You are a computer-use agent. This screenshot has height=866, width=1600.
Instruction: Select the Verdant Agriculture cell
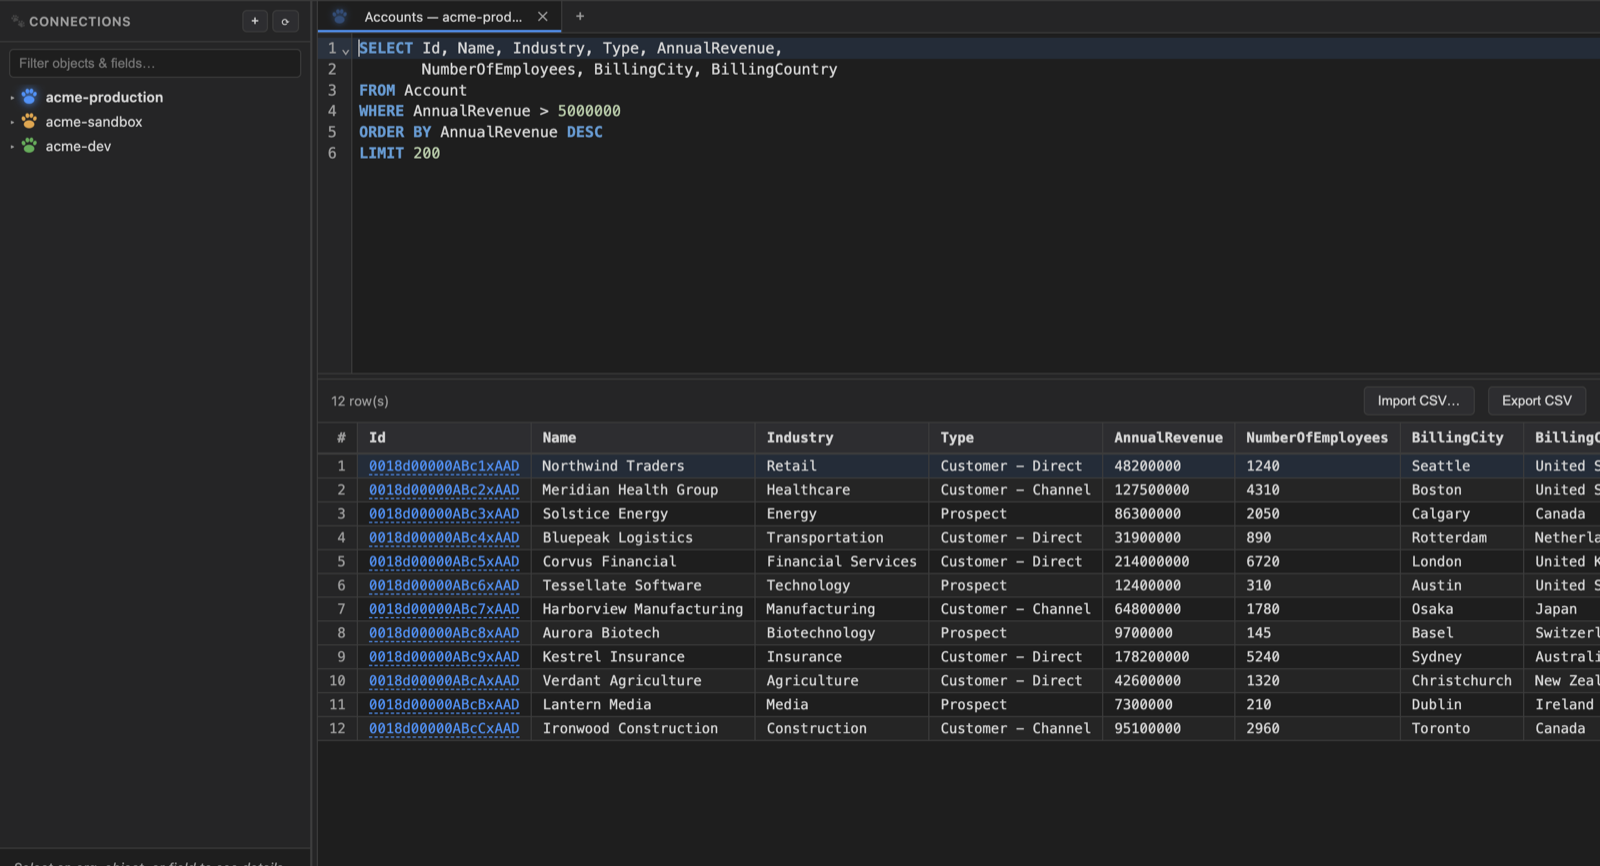[643, 681]
